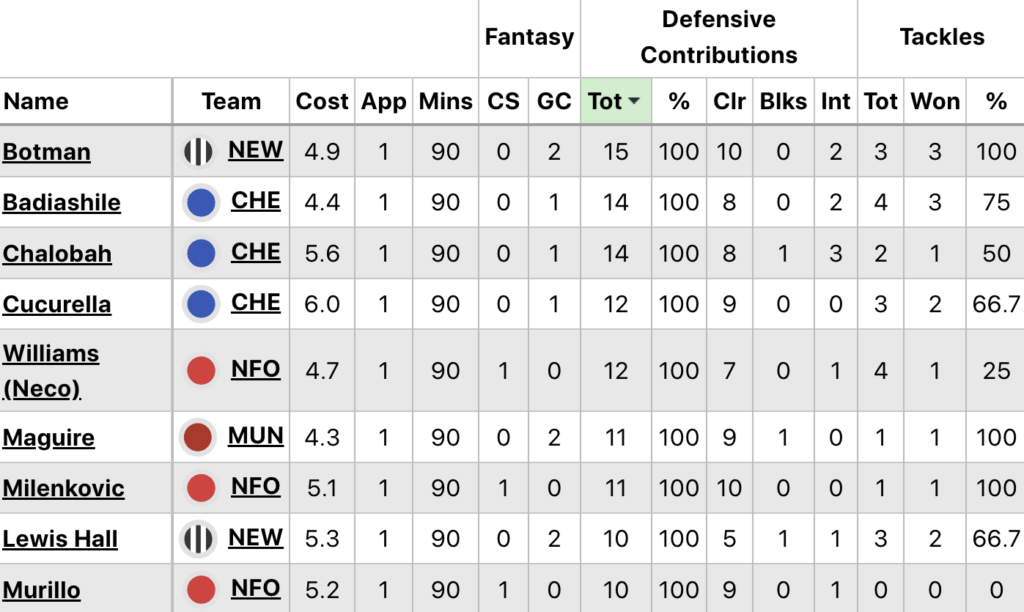Screen dimensions: 1024x612
Task: Click CHE team link in Badiashile row
Action: coord(256,201)
